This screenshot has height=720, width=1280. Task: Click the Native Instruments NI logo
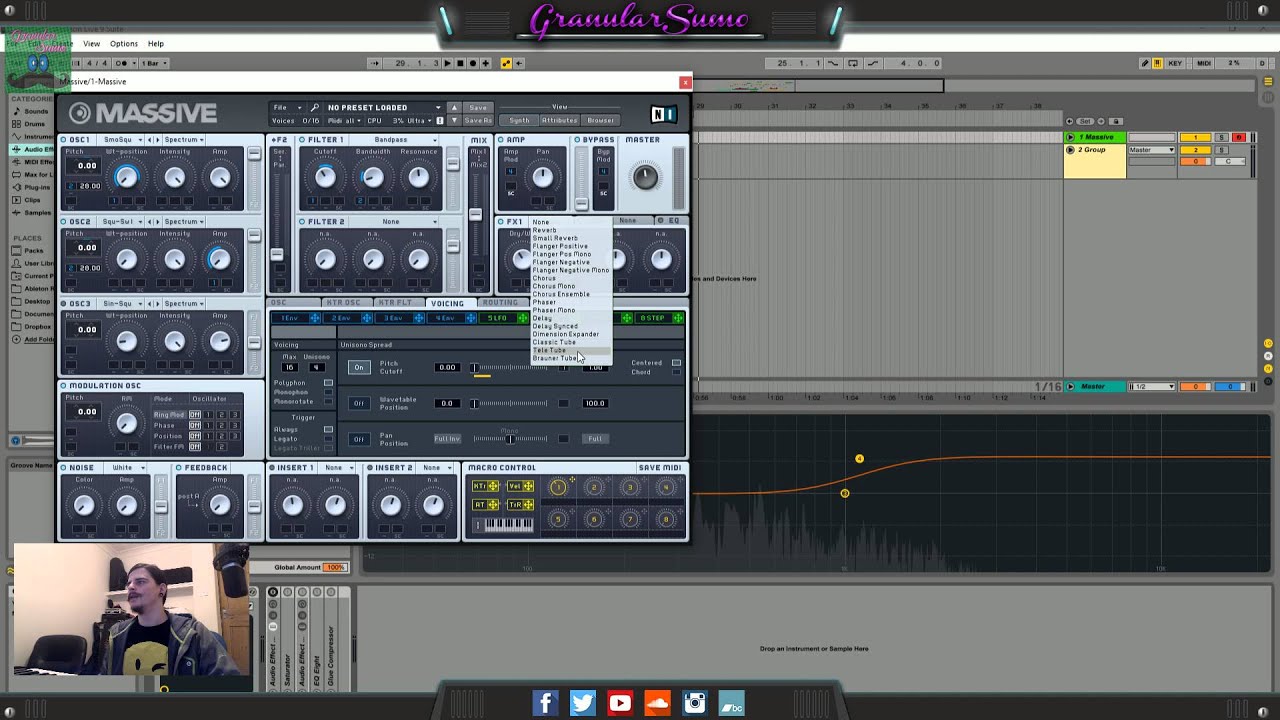pyautogui.click(x=662, y=113)
